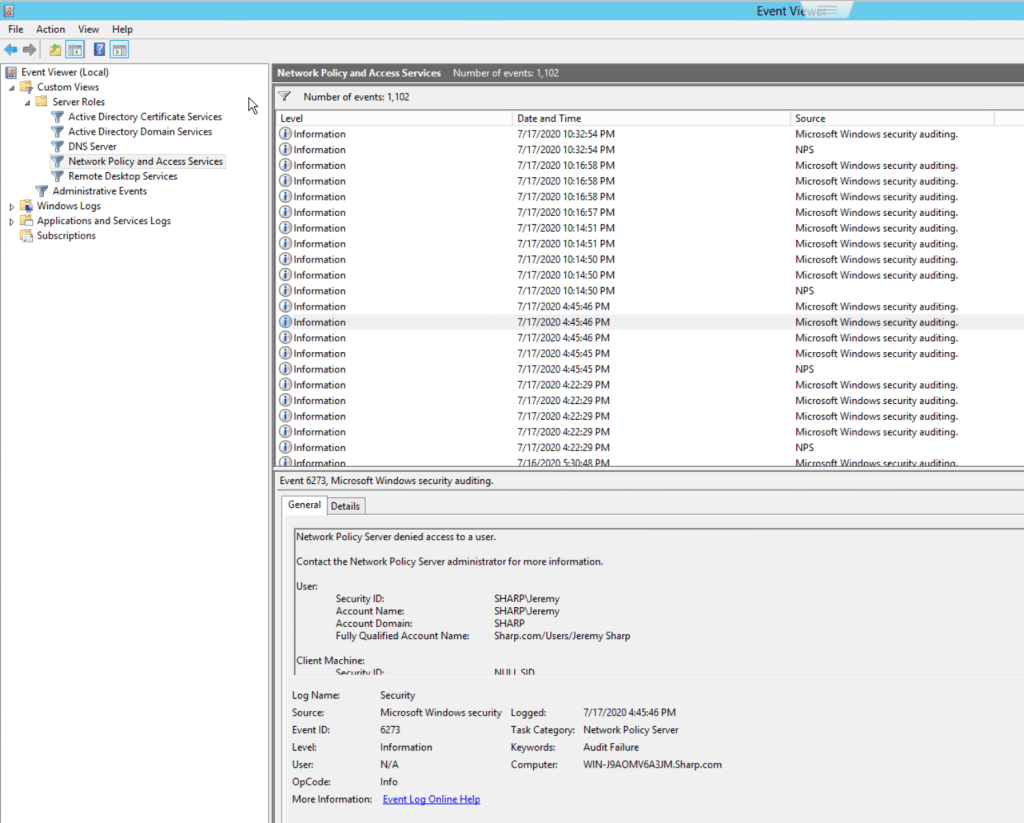Open the View menu

89,30
